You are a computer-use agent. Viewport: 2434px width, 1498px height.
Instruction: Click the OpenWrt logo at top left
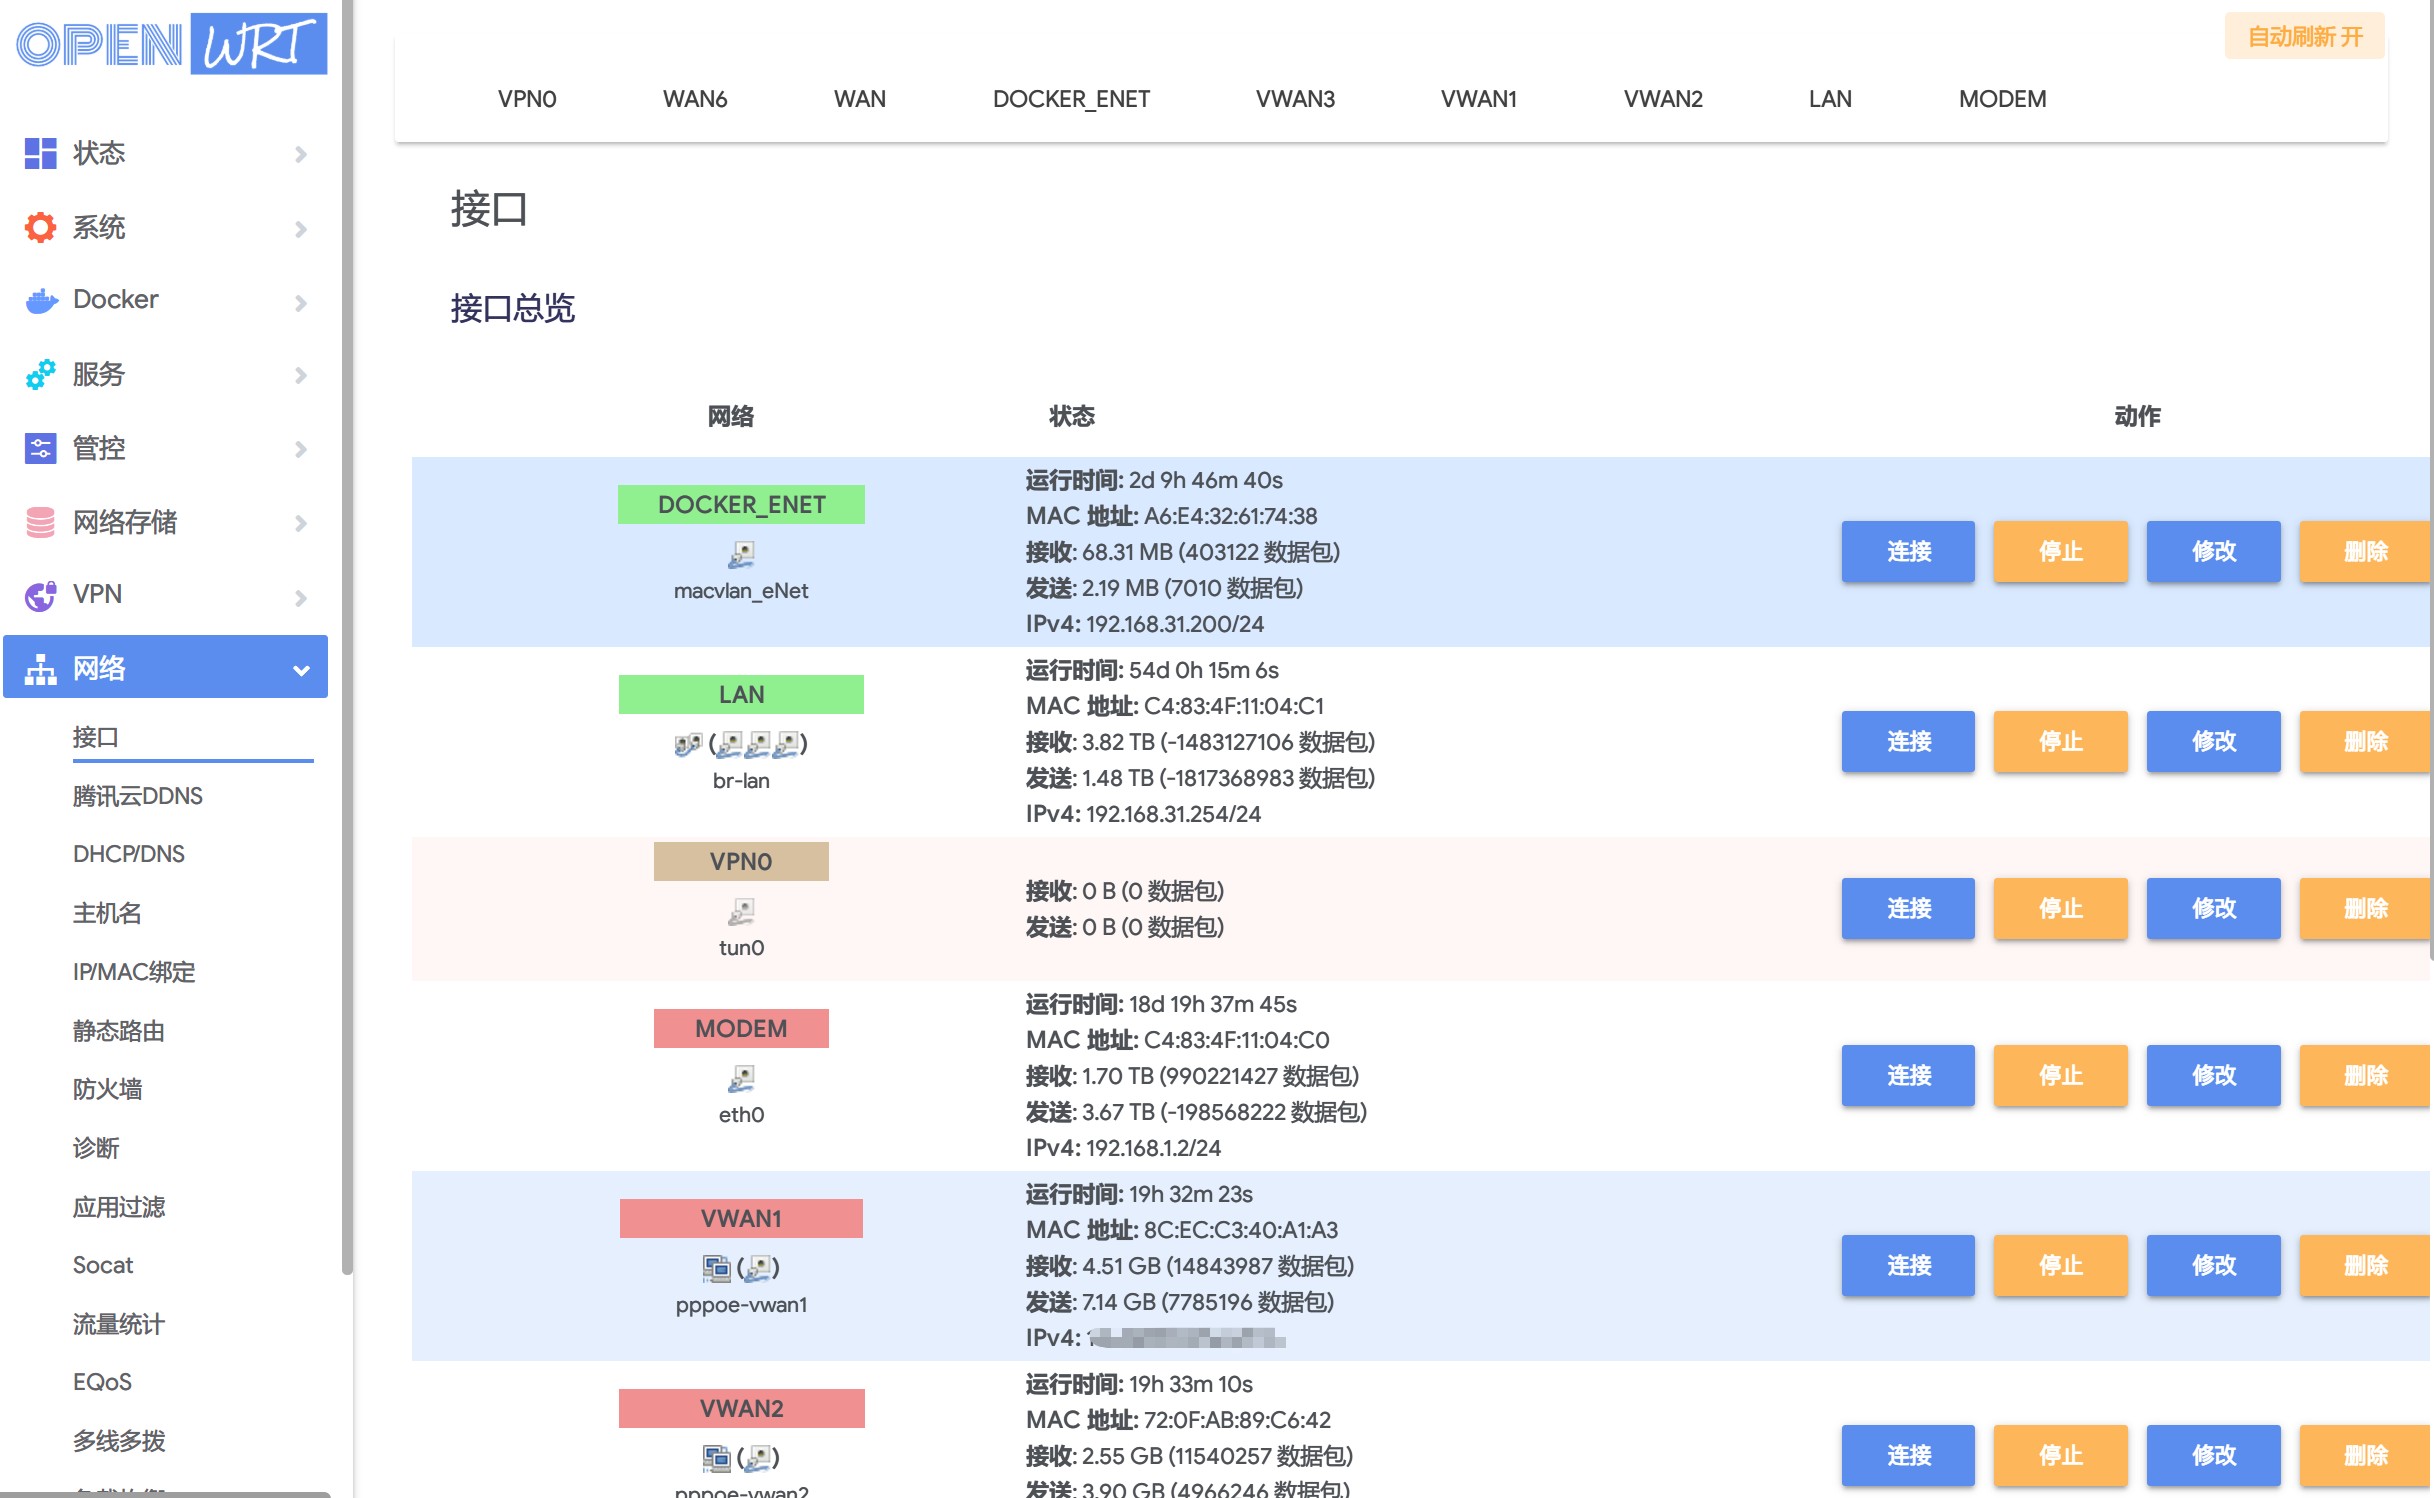click(x=168, y=43)
